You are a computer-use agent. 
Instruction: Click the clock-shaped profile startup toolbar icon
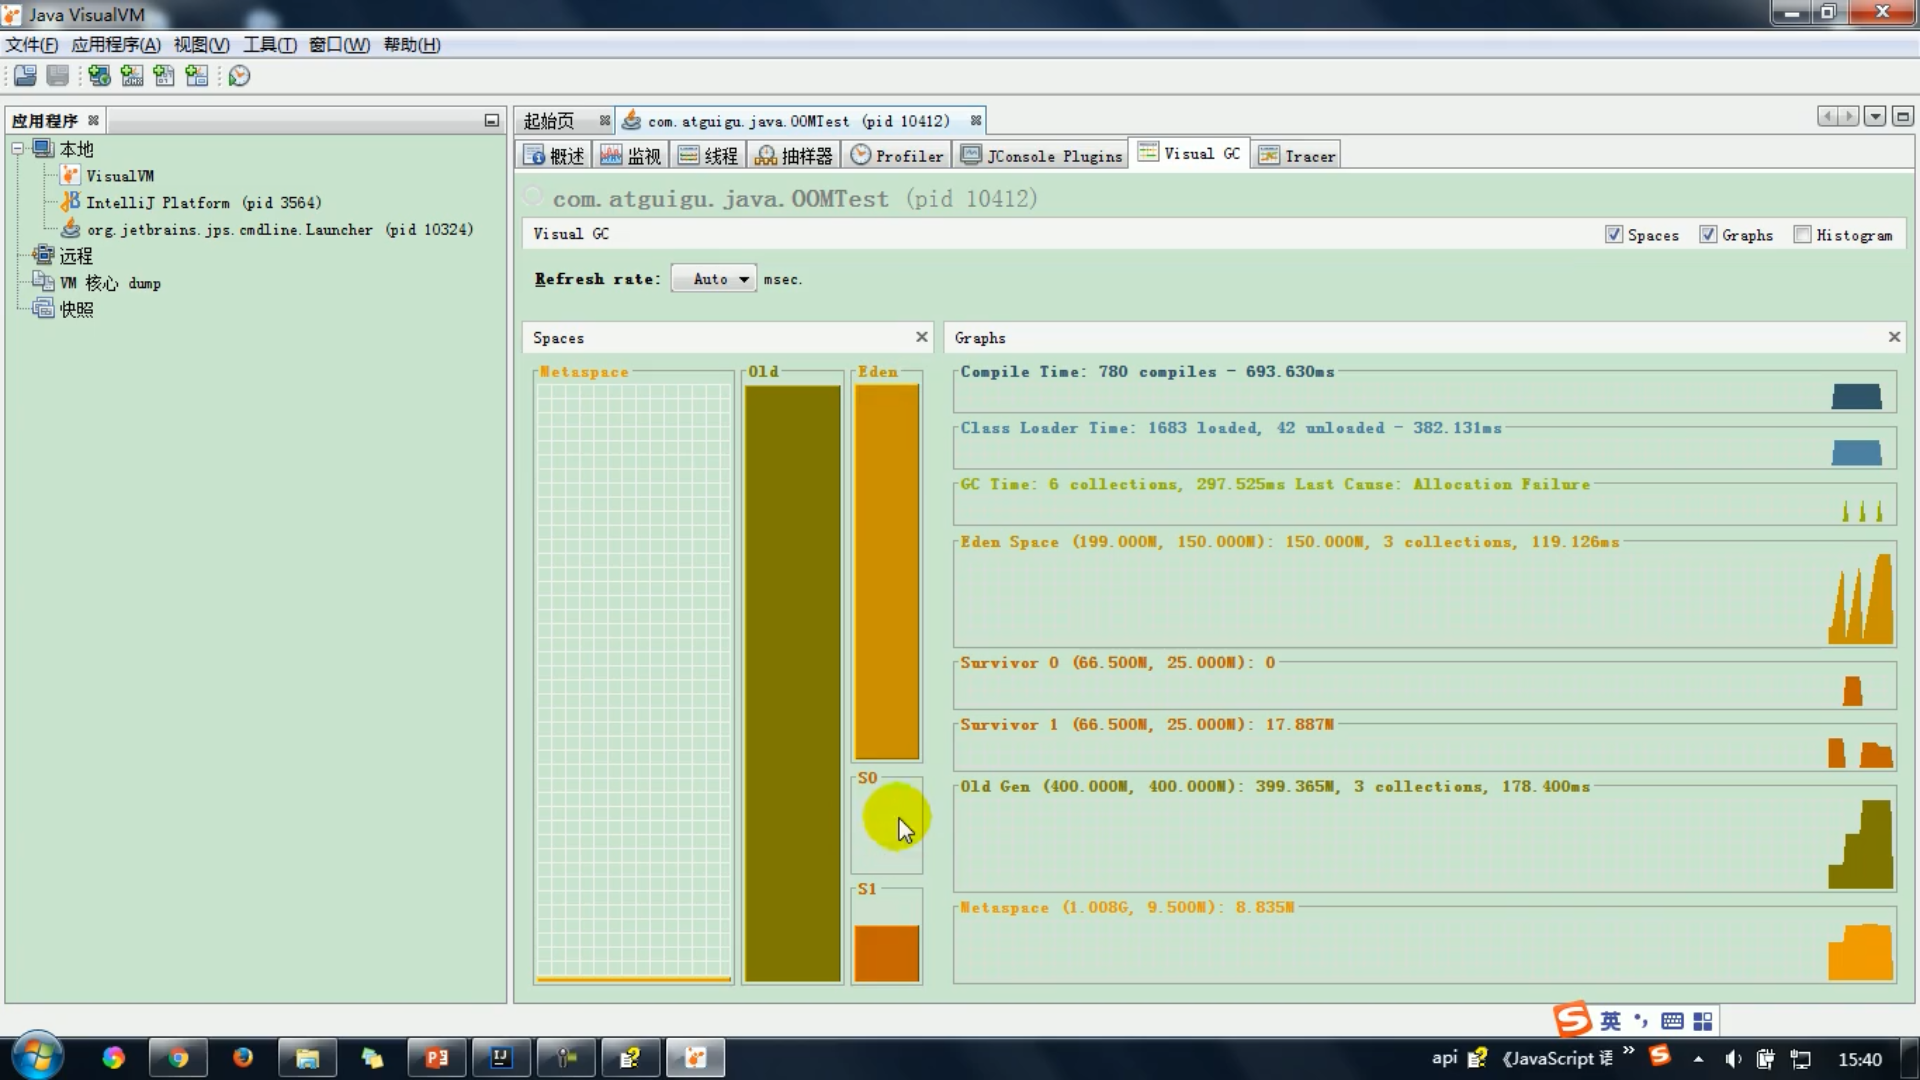tap(239, 76)
